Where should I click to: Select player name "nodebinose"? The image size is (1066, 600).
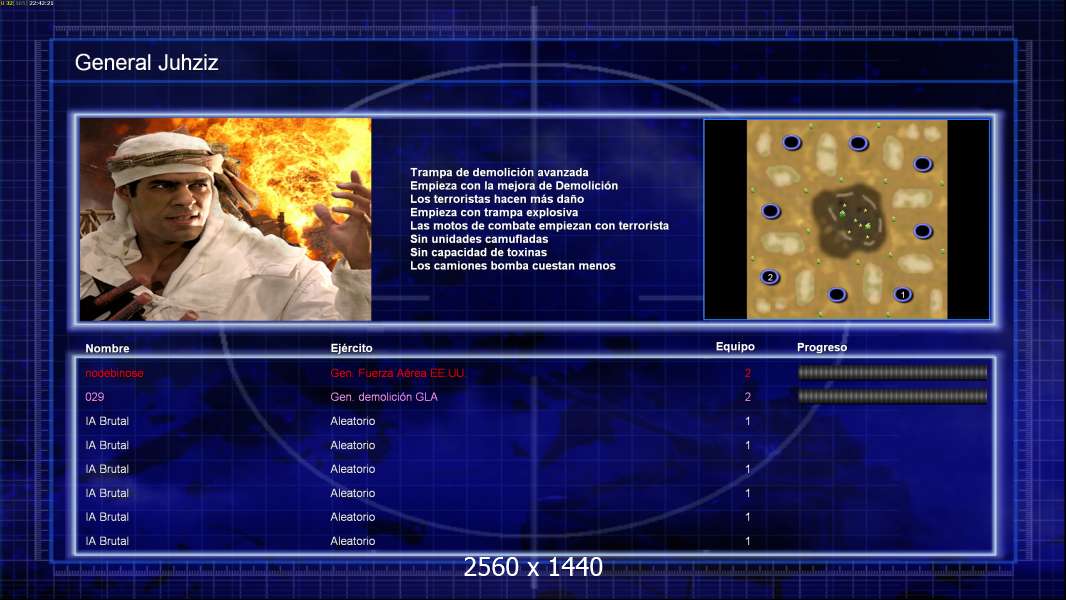(114, 373)
